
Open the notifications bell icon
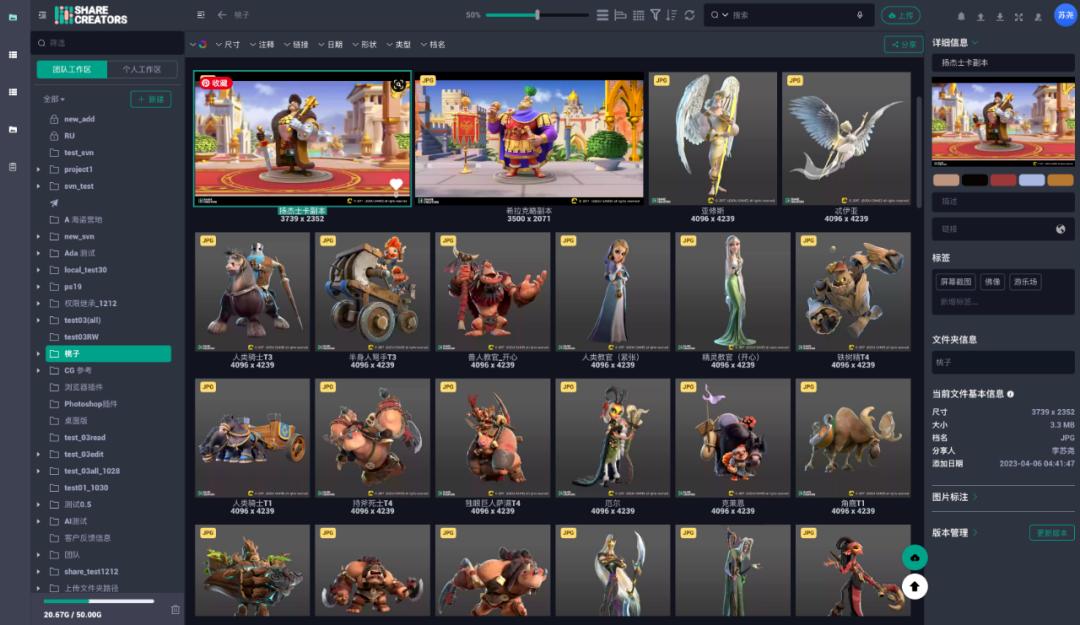tap(961, 17)
